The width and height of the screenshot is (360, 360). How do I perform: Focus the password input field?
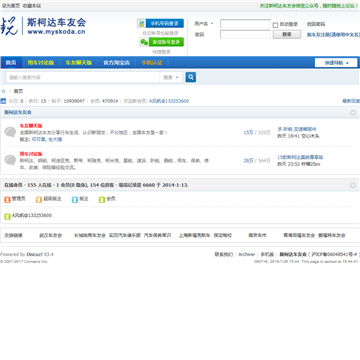point(245,34)
